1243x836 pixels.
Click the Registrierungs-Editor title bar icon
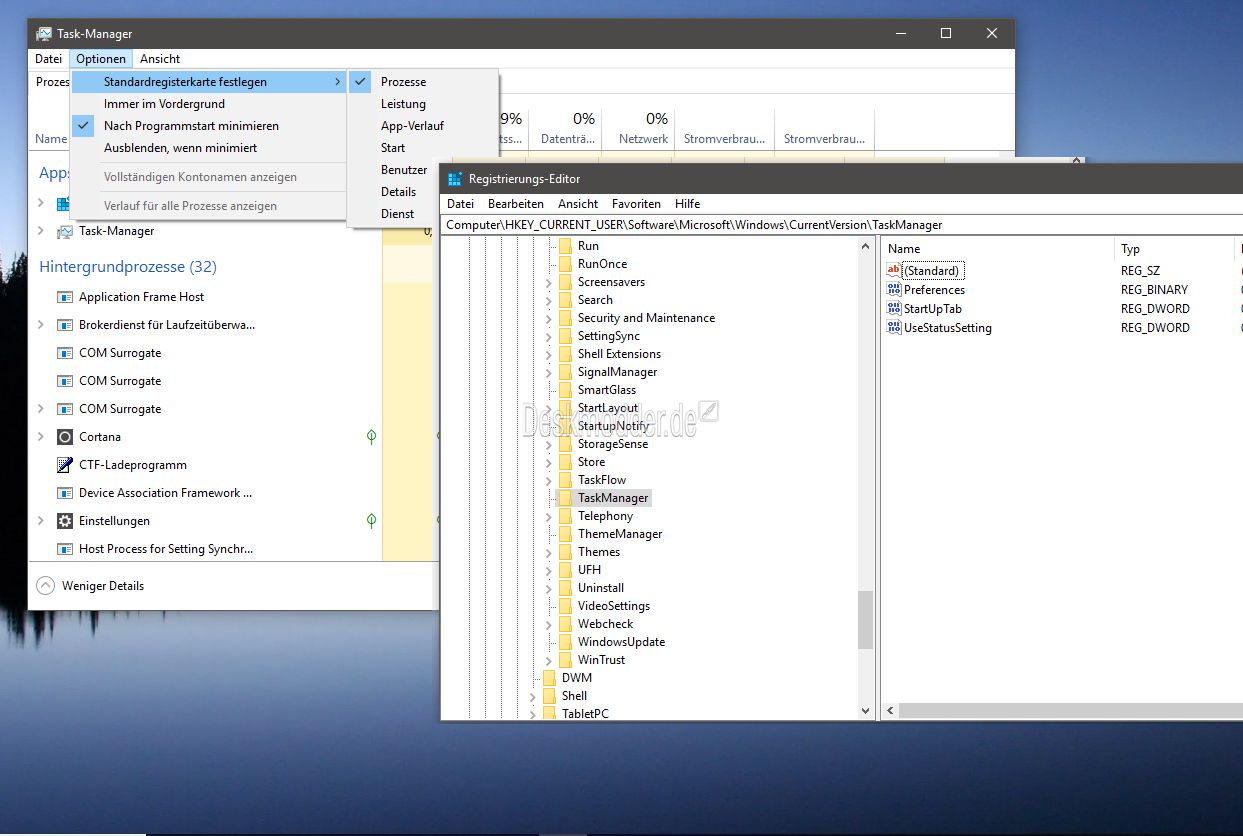pos(455,179)
